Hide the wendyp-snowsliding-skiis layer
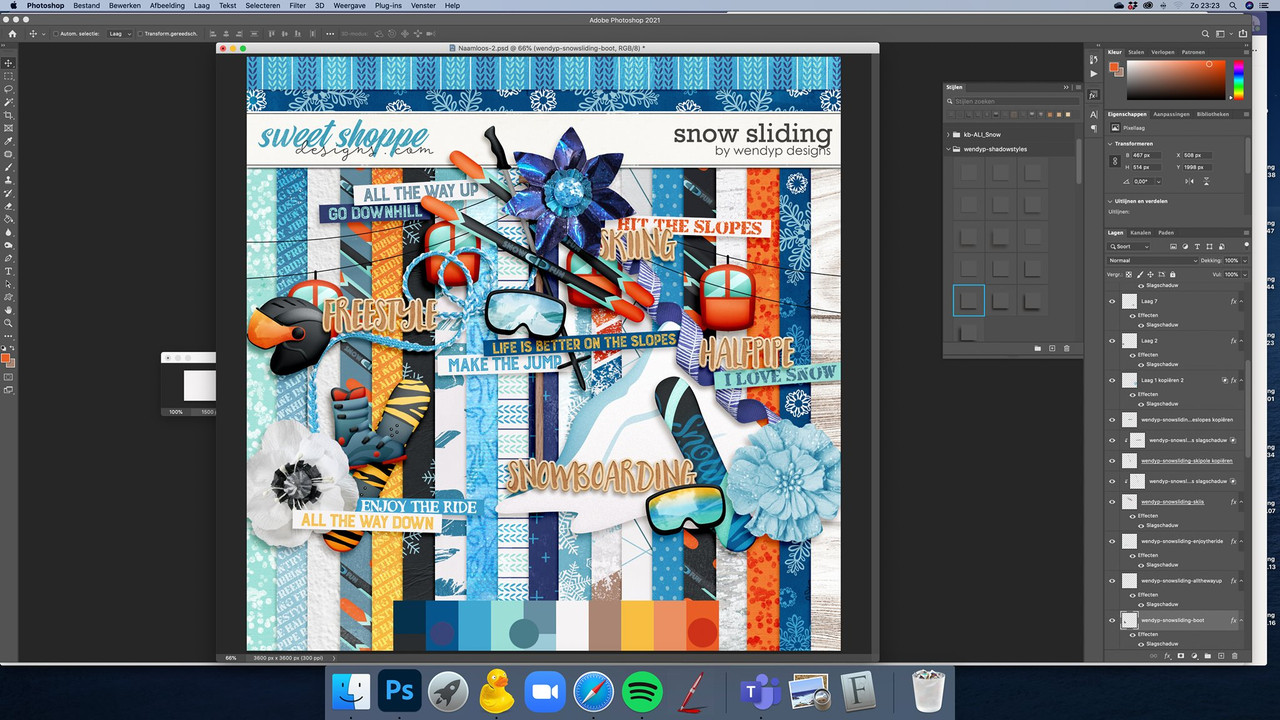 [x=1112, y=502]
